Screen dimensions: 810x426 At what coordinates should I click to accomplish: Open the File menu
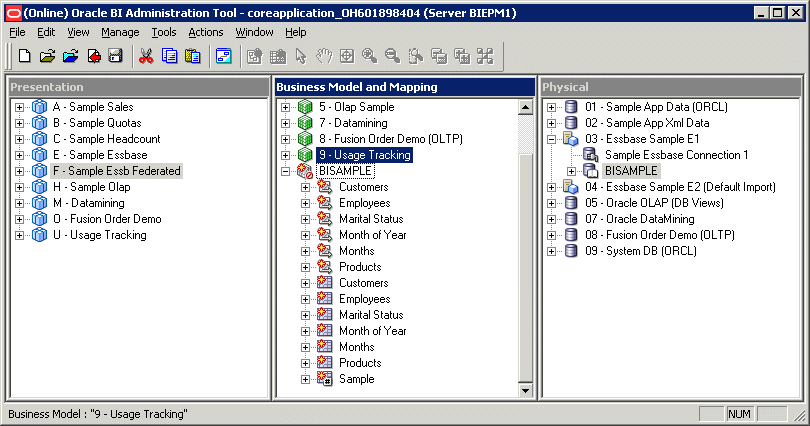pos(17,32)
